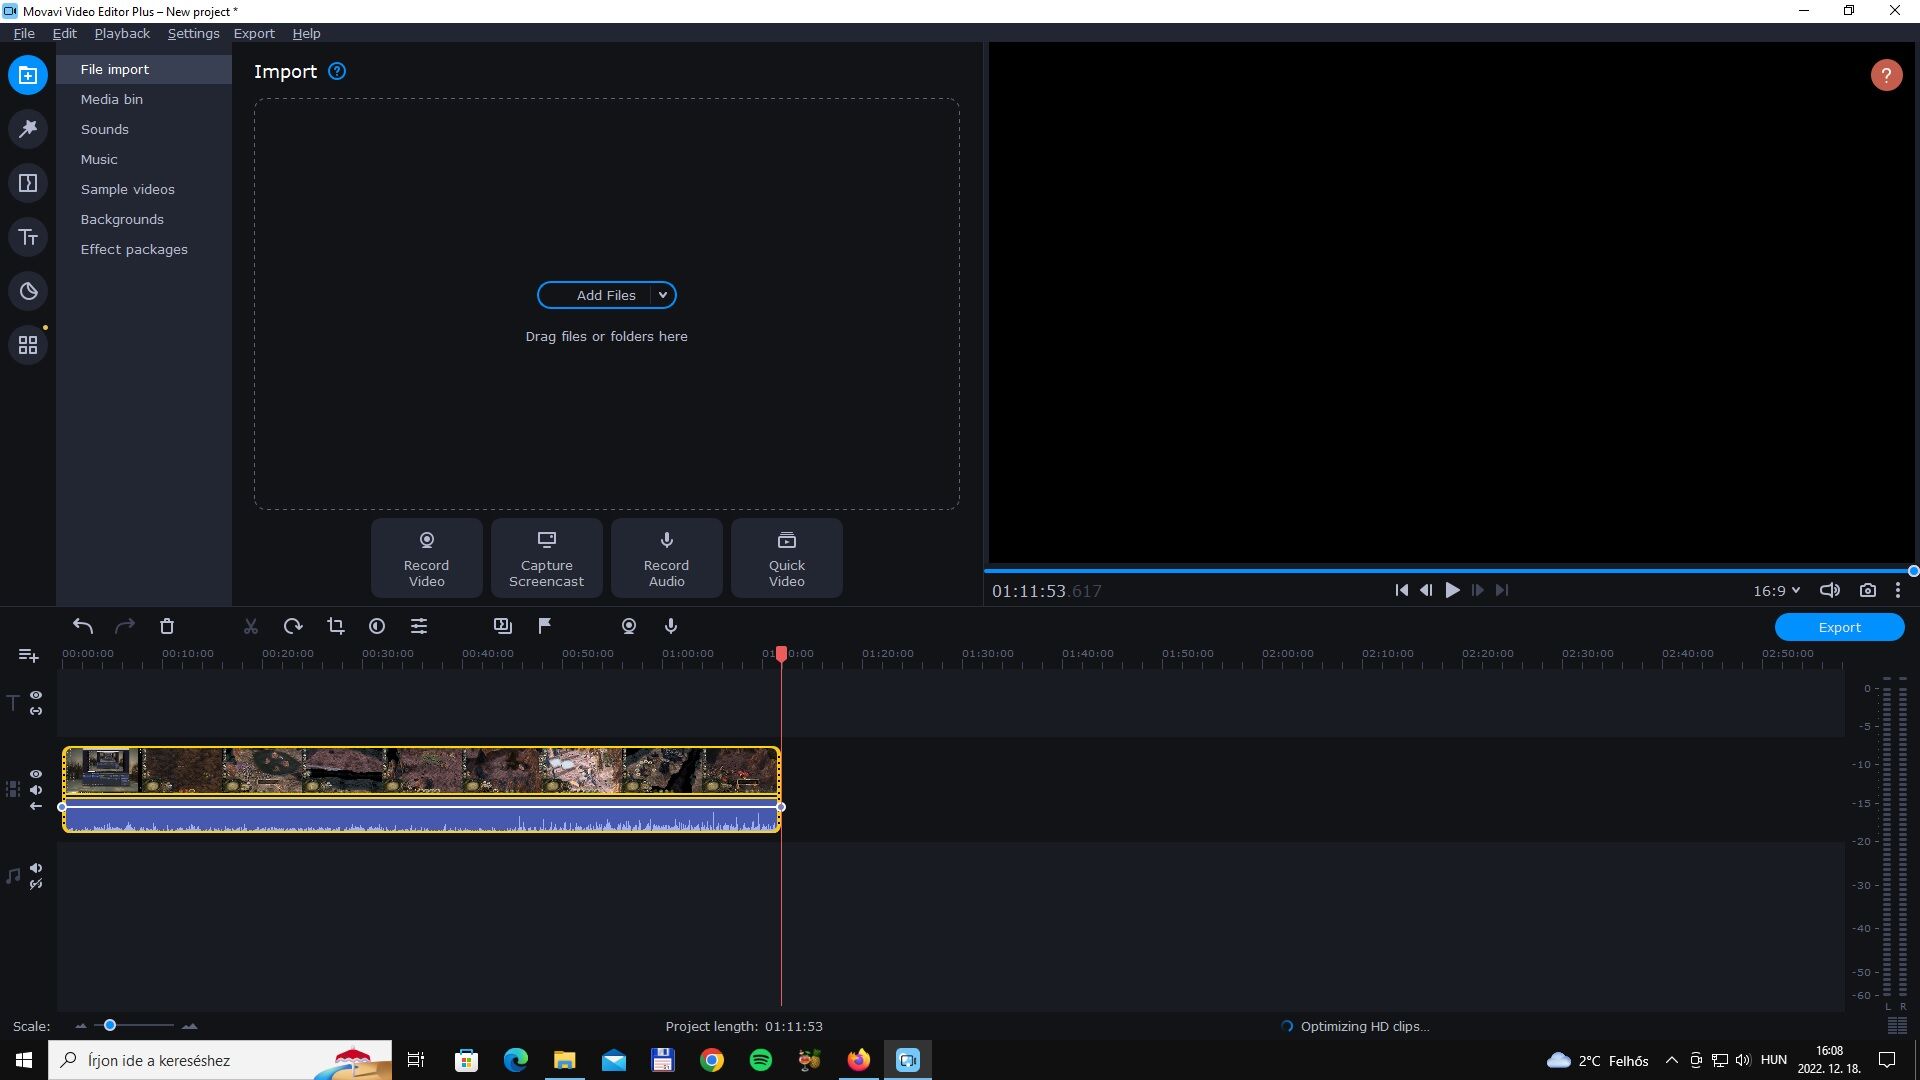Viewport: 1920px width, 1080px height.
Task: Click the Quick Video button
Action: 786,558
